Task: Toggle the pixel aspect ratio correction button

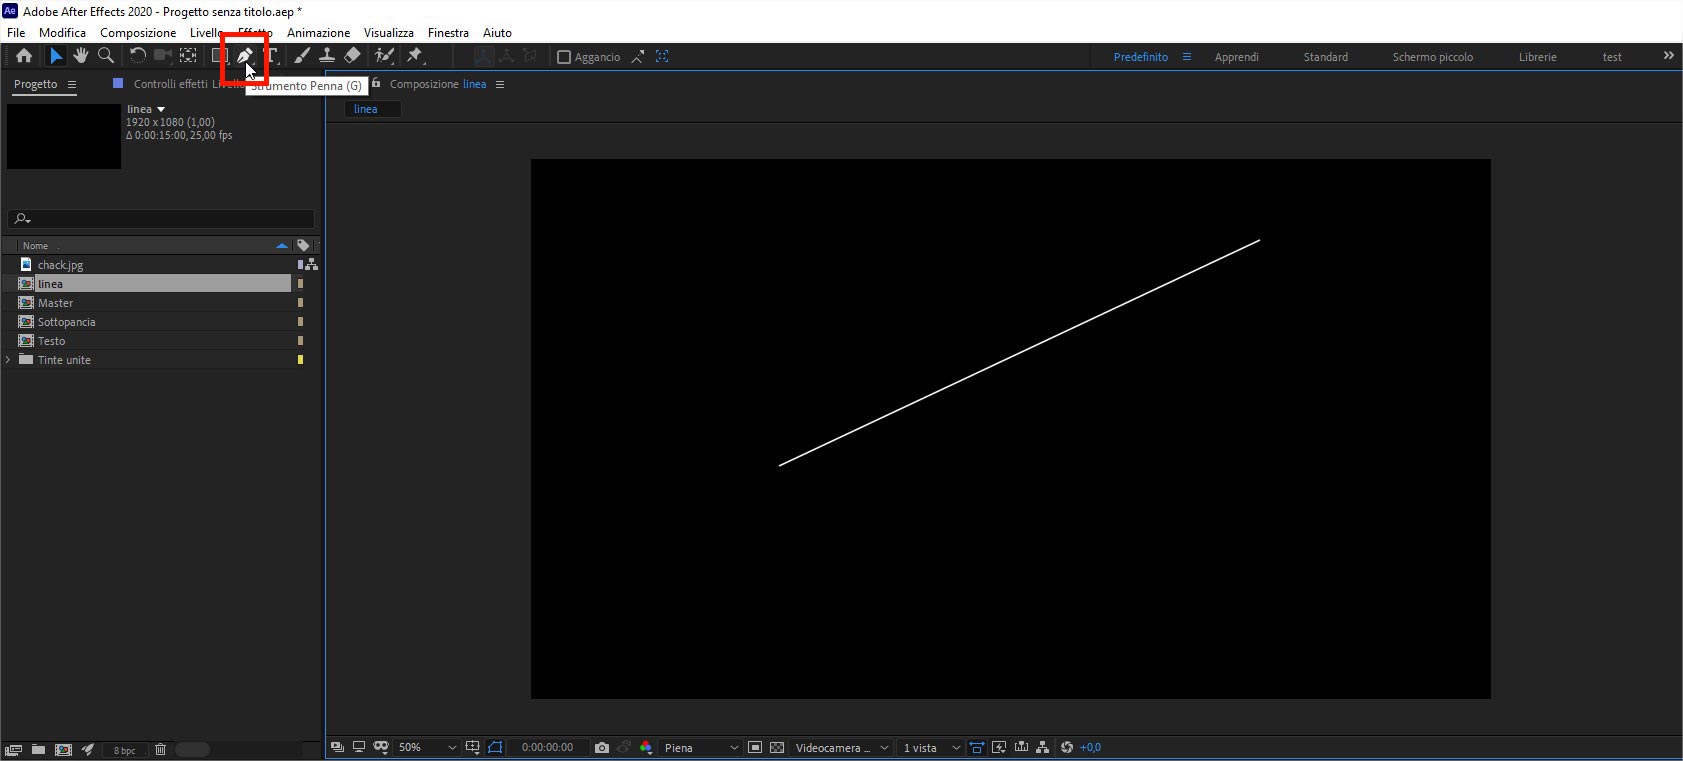Action: (977, 747)
